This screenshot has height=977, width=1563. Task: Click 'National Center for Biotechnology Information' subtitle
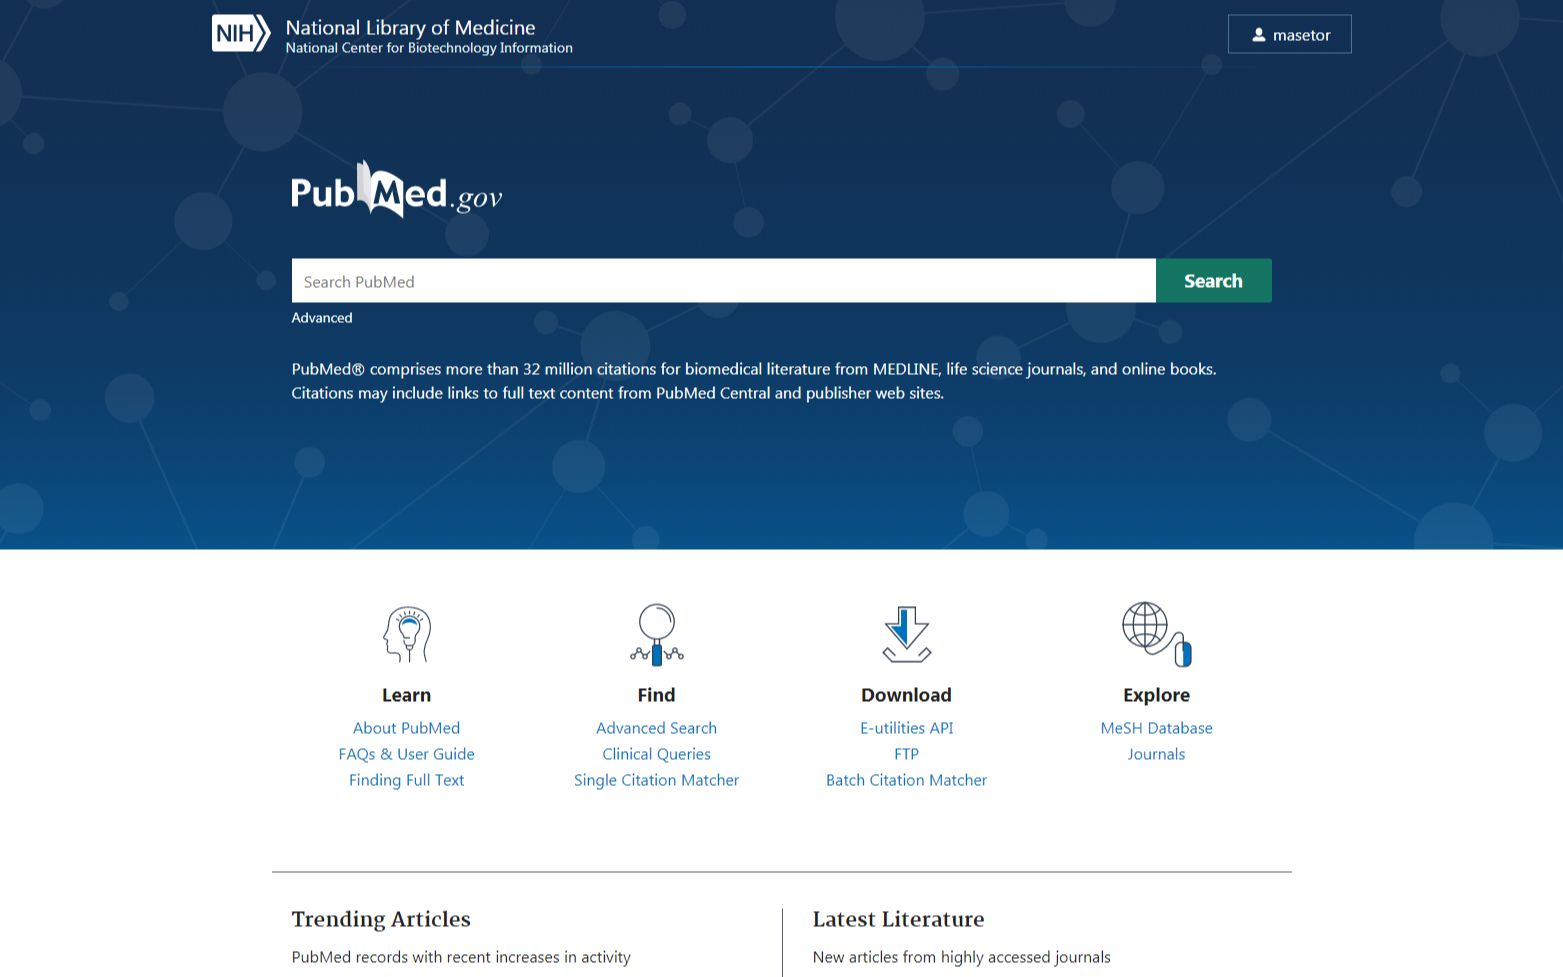pos(429,48)
